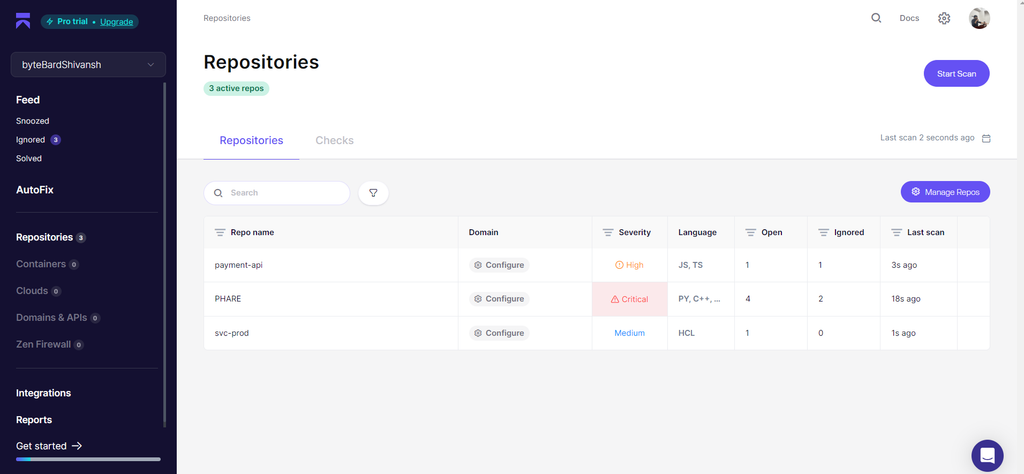Image resolution: width=1024 pixels, height=474 pixels.
Task: Click the Language column header
Action: point(697,232)
